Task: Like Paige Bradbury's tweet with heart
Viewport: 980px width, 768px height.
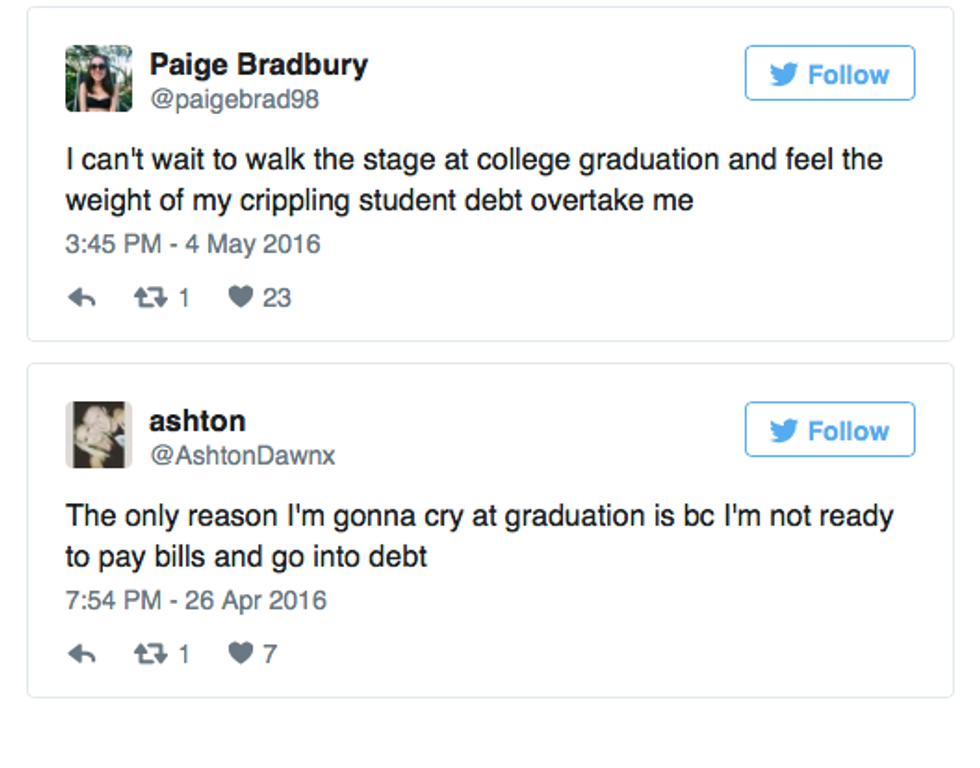Action: 240,297
